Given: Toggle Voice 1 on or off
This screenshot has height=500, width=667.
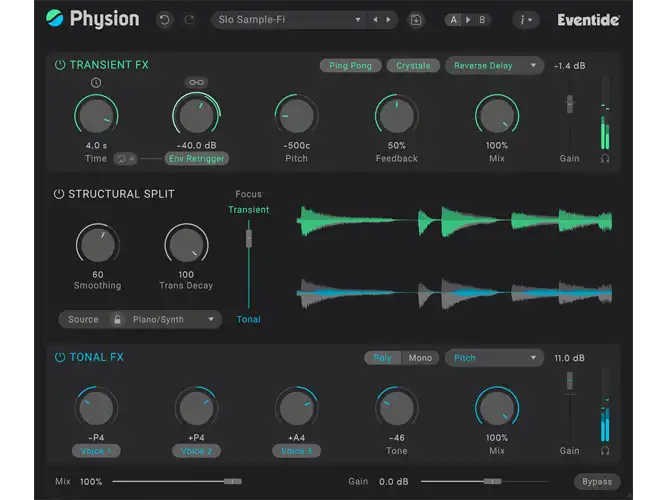Looking at the screenshot, I should click(96, 451).
